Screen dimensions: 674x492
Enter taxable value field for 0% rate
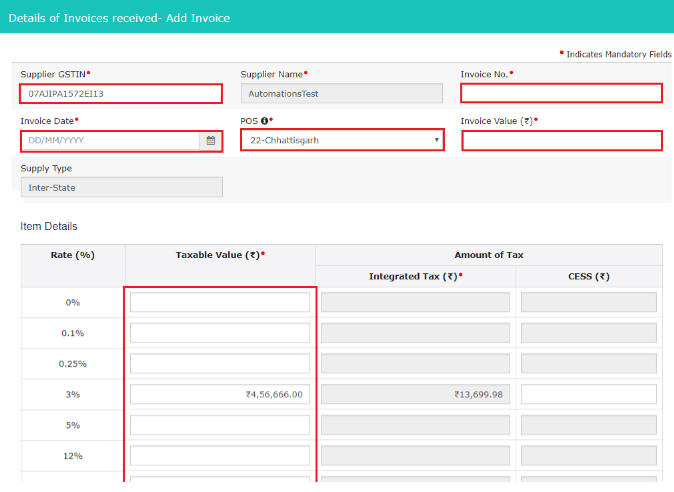(220, 302)
